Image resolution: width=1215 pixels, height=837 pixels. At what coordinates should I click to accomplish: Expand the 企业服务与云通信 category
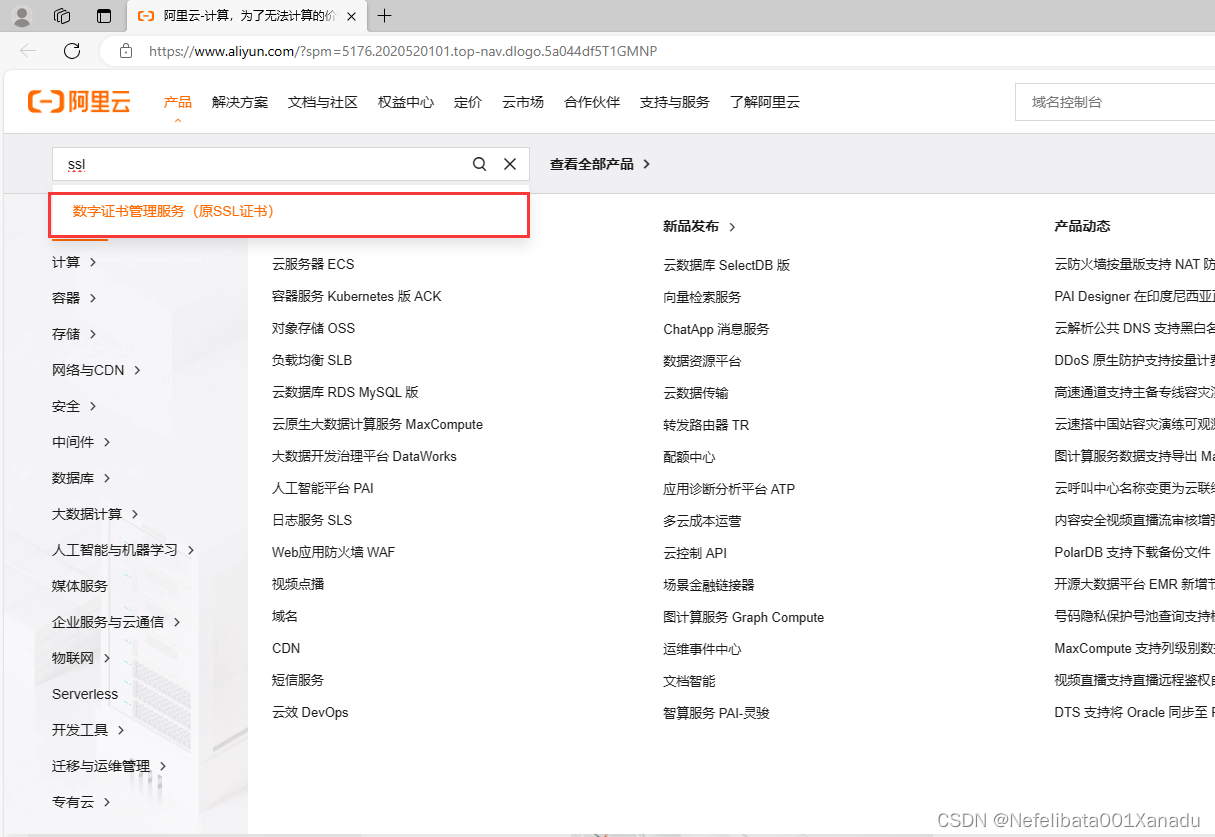[x=116, y=622]
